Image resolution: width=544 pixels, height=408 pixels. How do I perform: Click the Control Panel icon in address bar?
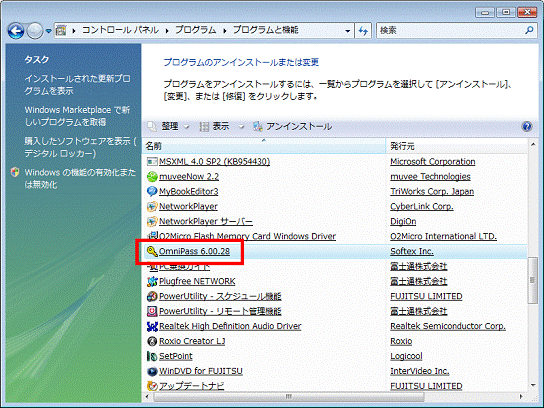[61, 31]
